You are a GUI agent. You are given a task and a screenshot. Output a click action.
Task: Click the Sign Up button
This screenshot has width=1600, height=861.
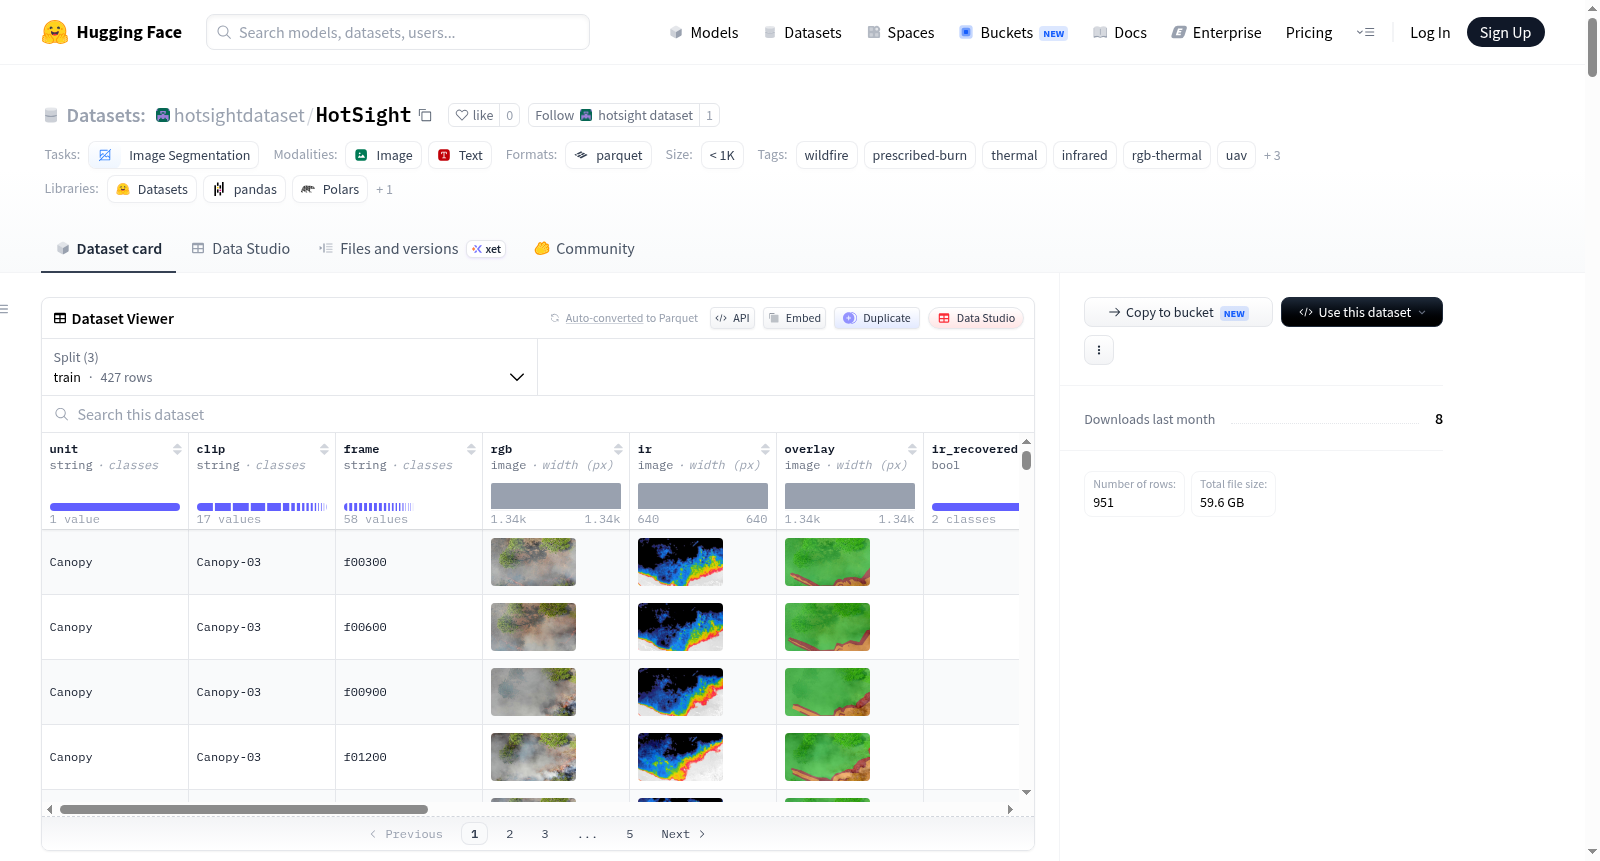[x=1505, y=32]
